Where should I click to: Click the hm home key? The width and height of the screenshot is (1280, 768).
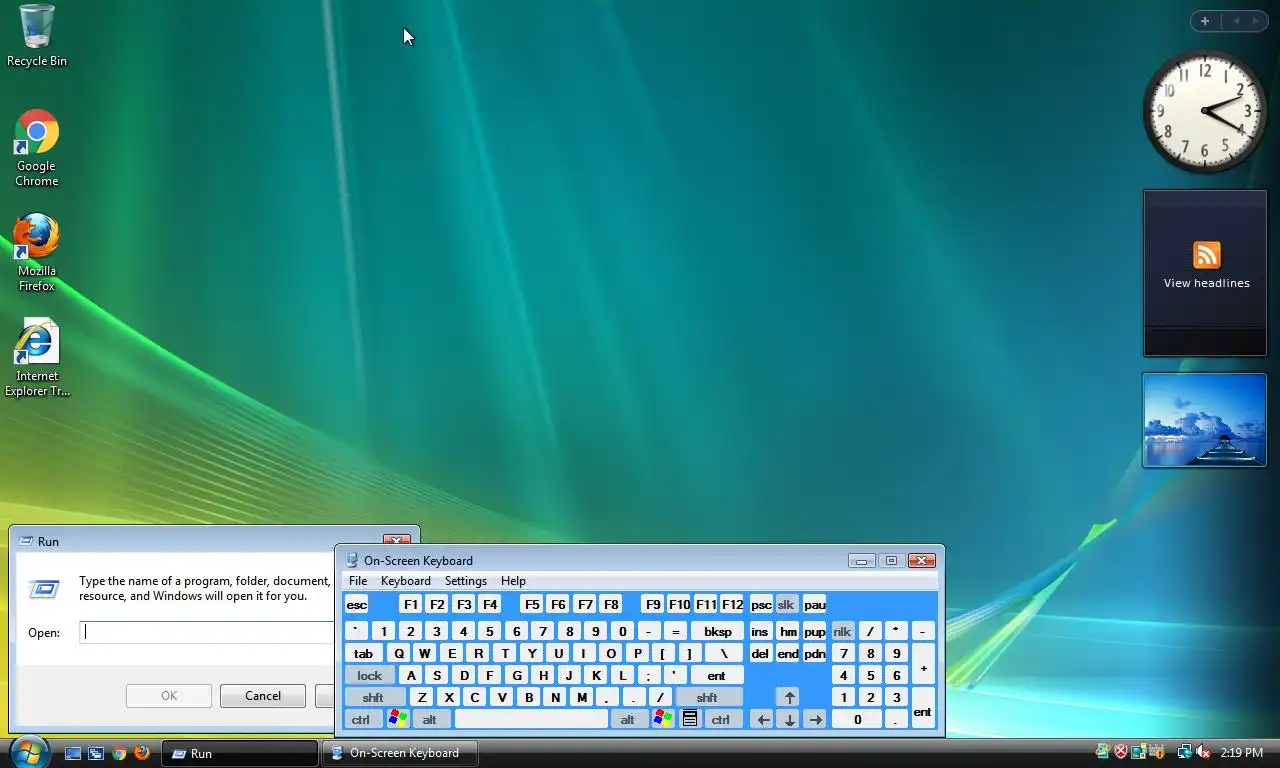pyautogui.click(x=788, y=631)
